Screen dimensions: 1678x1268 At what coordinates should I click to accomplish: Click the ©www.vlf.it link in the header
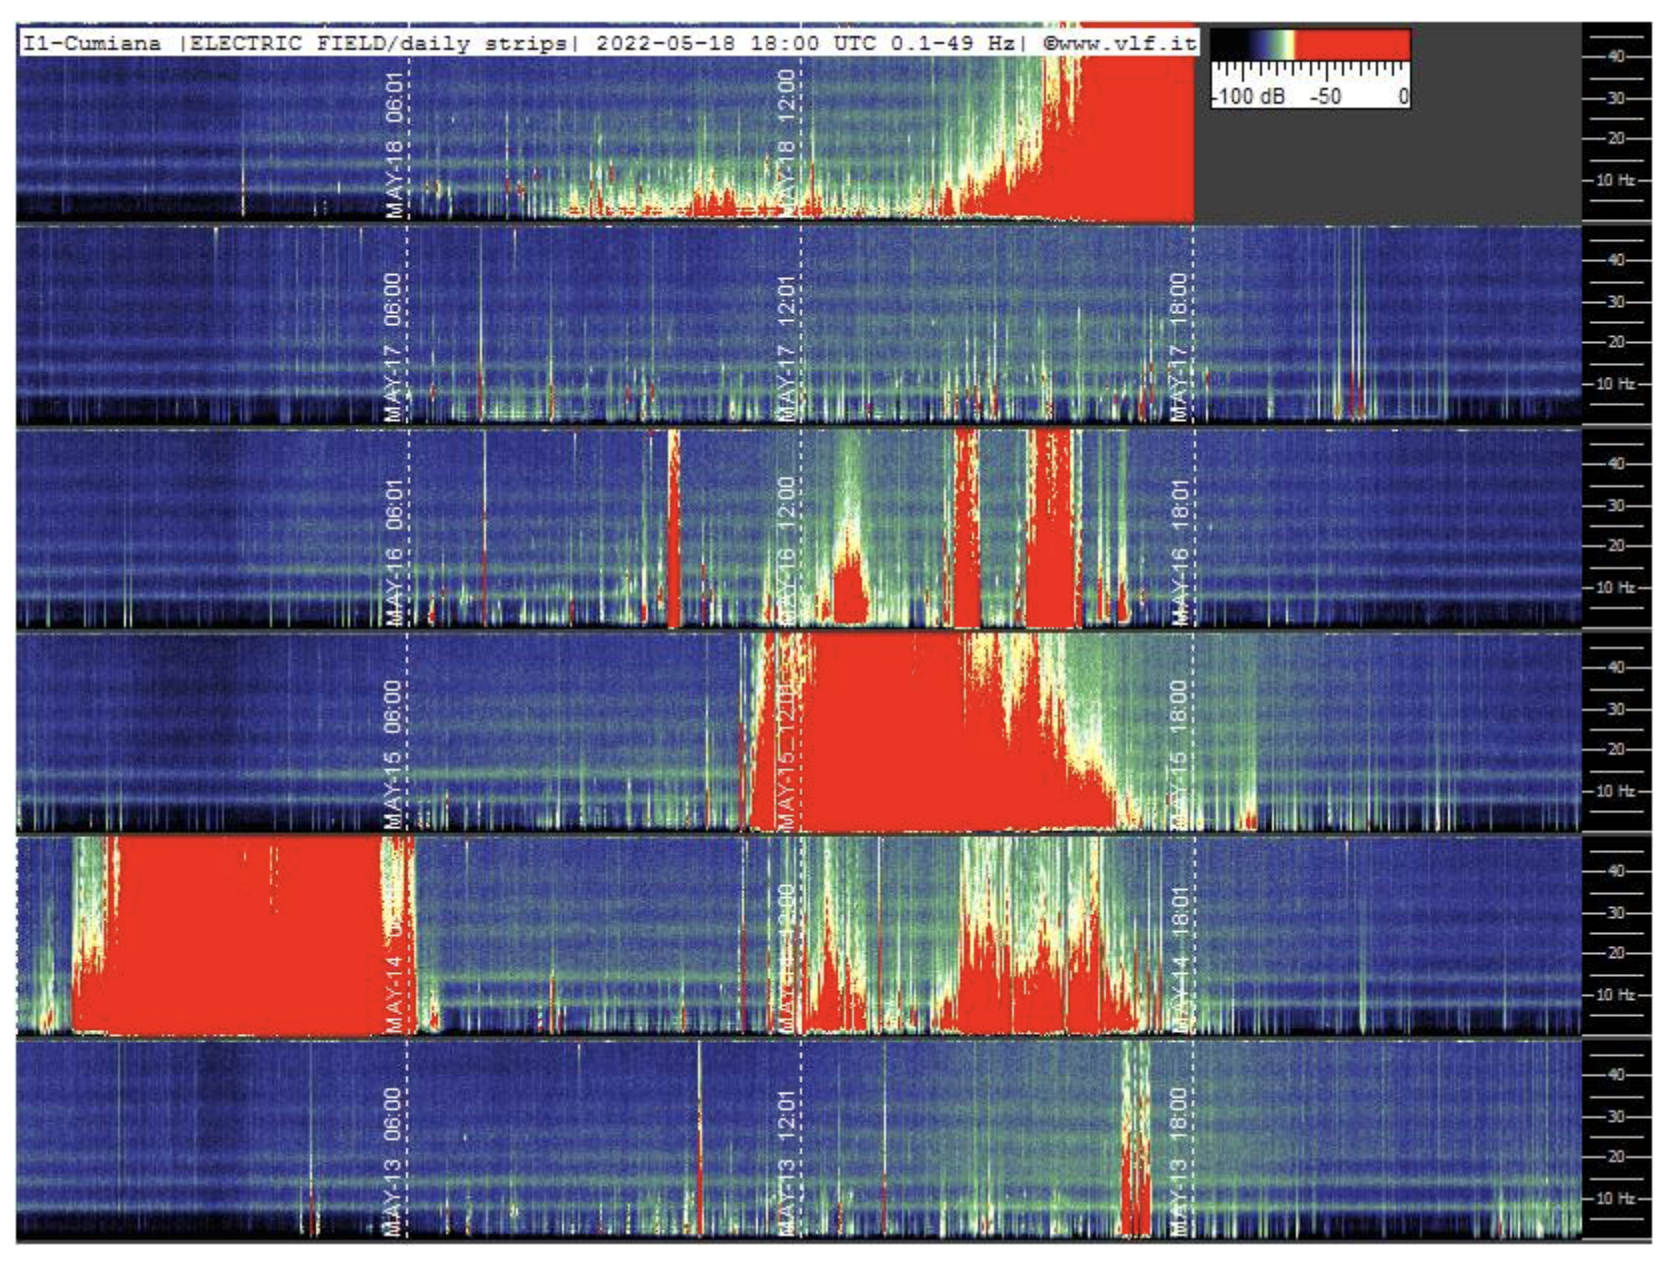pos(1120,43)
